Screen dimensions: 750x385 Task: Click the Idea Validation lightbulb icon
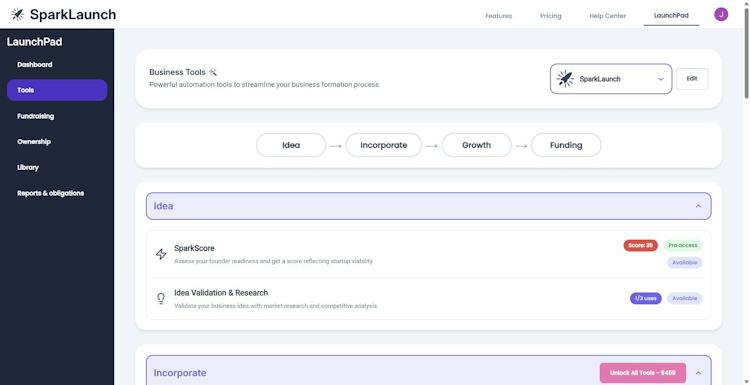pyautogui.click(x=161, y=298)
